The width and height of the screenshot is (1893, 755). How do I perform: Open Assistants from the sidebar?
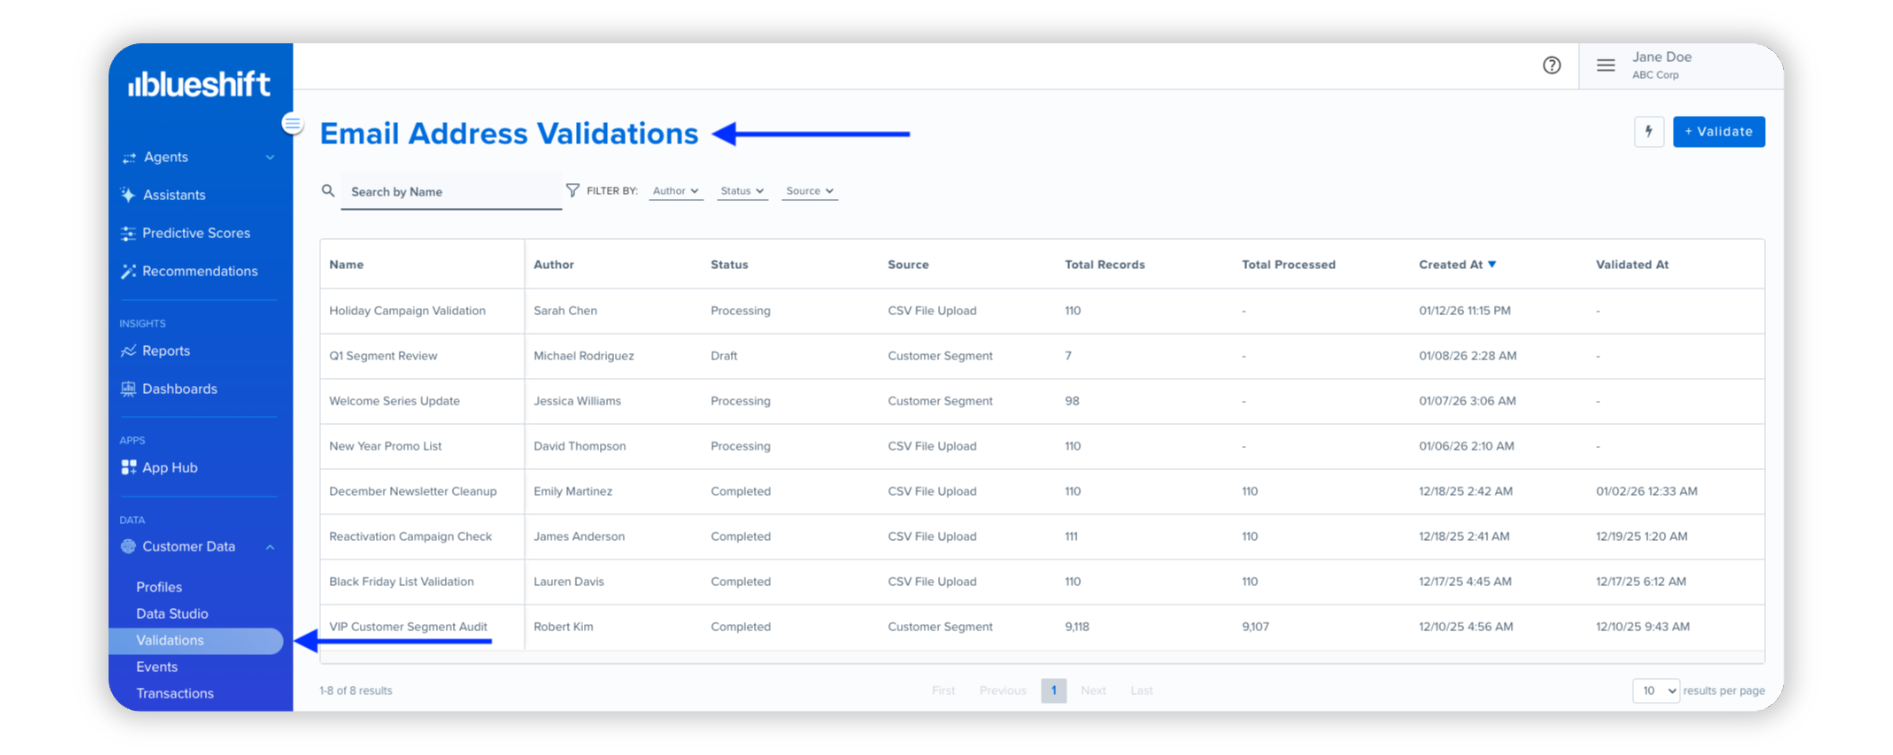[x=173, y=195]
